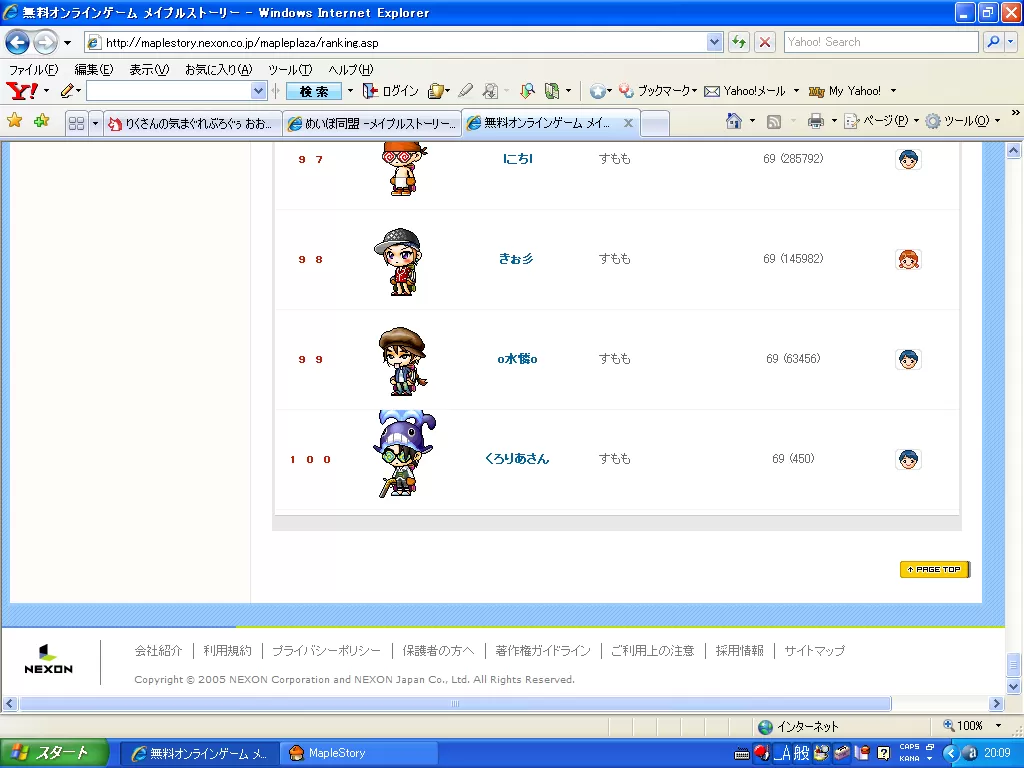Open the 表示(V) menu

[x=149, y=69]
